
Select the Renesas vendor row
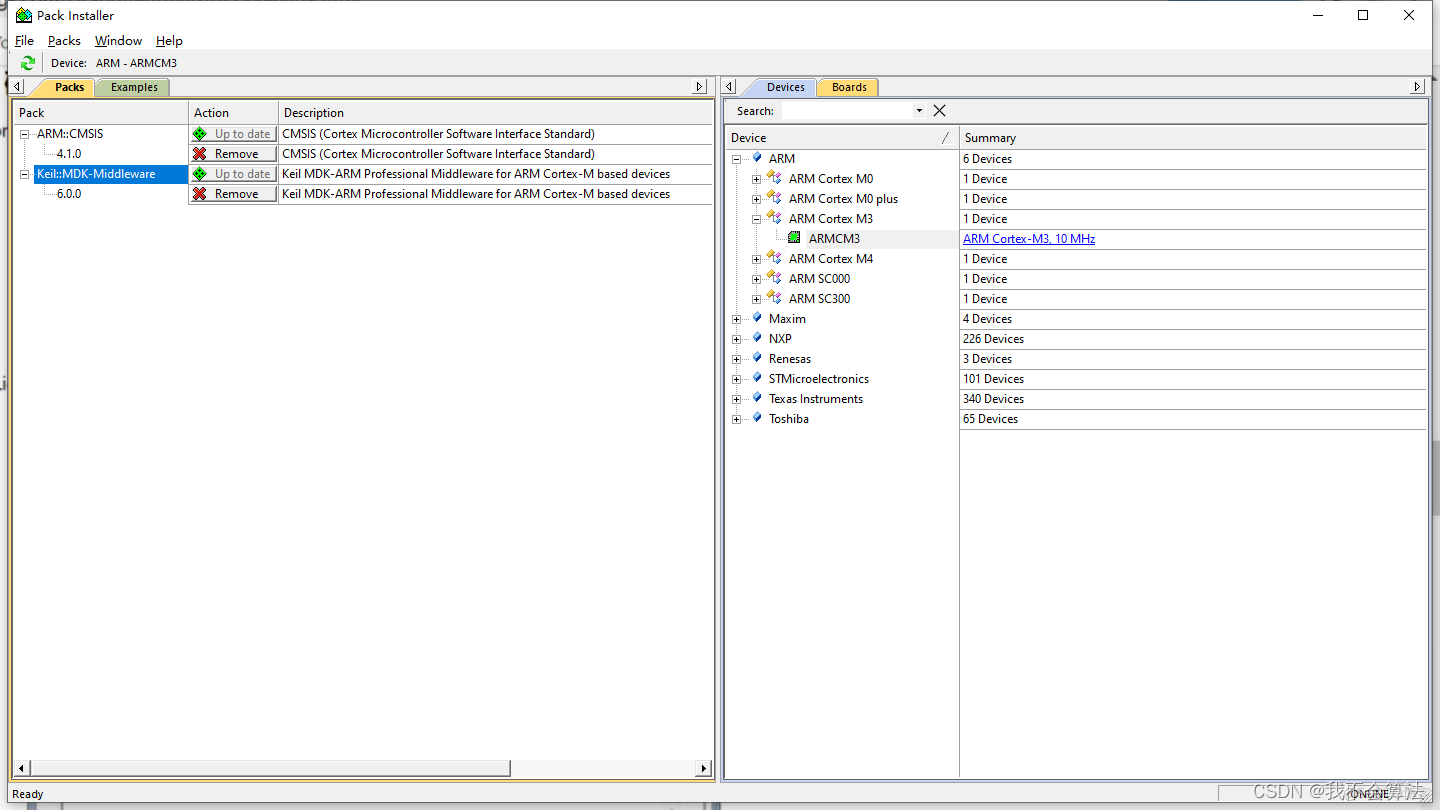(790, 359)
